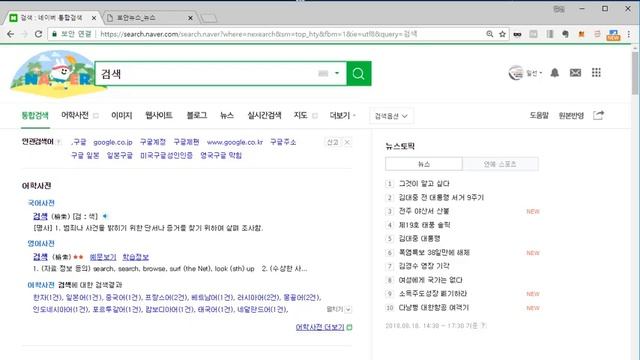Close related searches with the X button
The width and height of the screenshot is (640, 360).
click(347, 142)
